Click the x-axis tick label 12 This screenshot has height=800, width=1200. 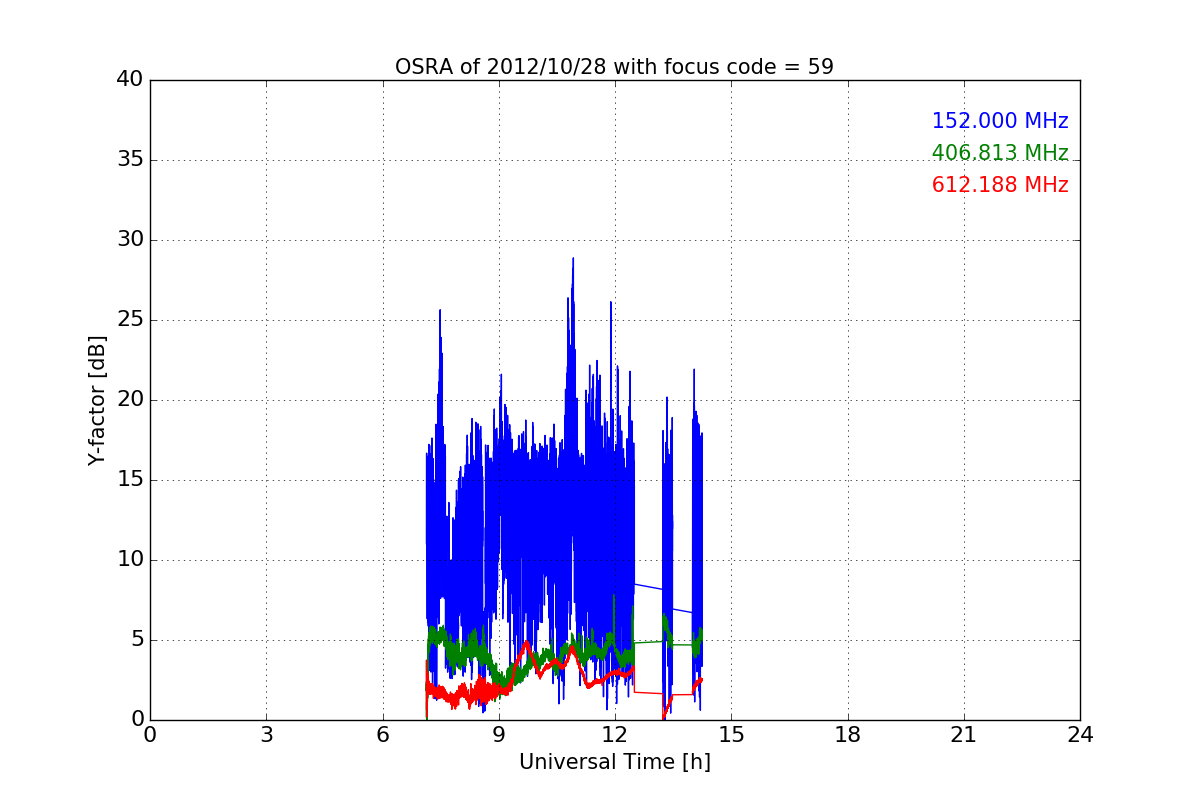pyautogui.click(x=615, y=735)
